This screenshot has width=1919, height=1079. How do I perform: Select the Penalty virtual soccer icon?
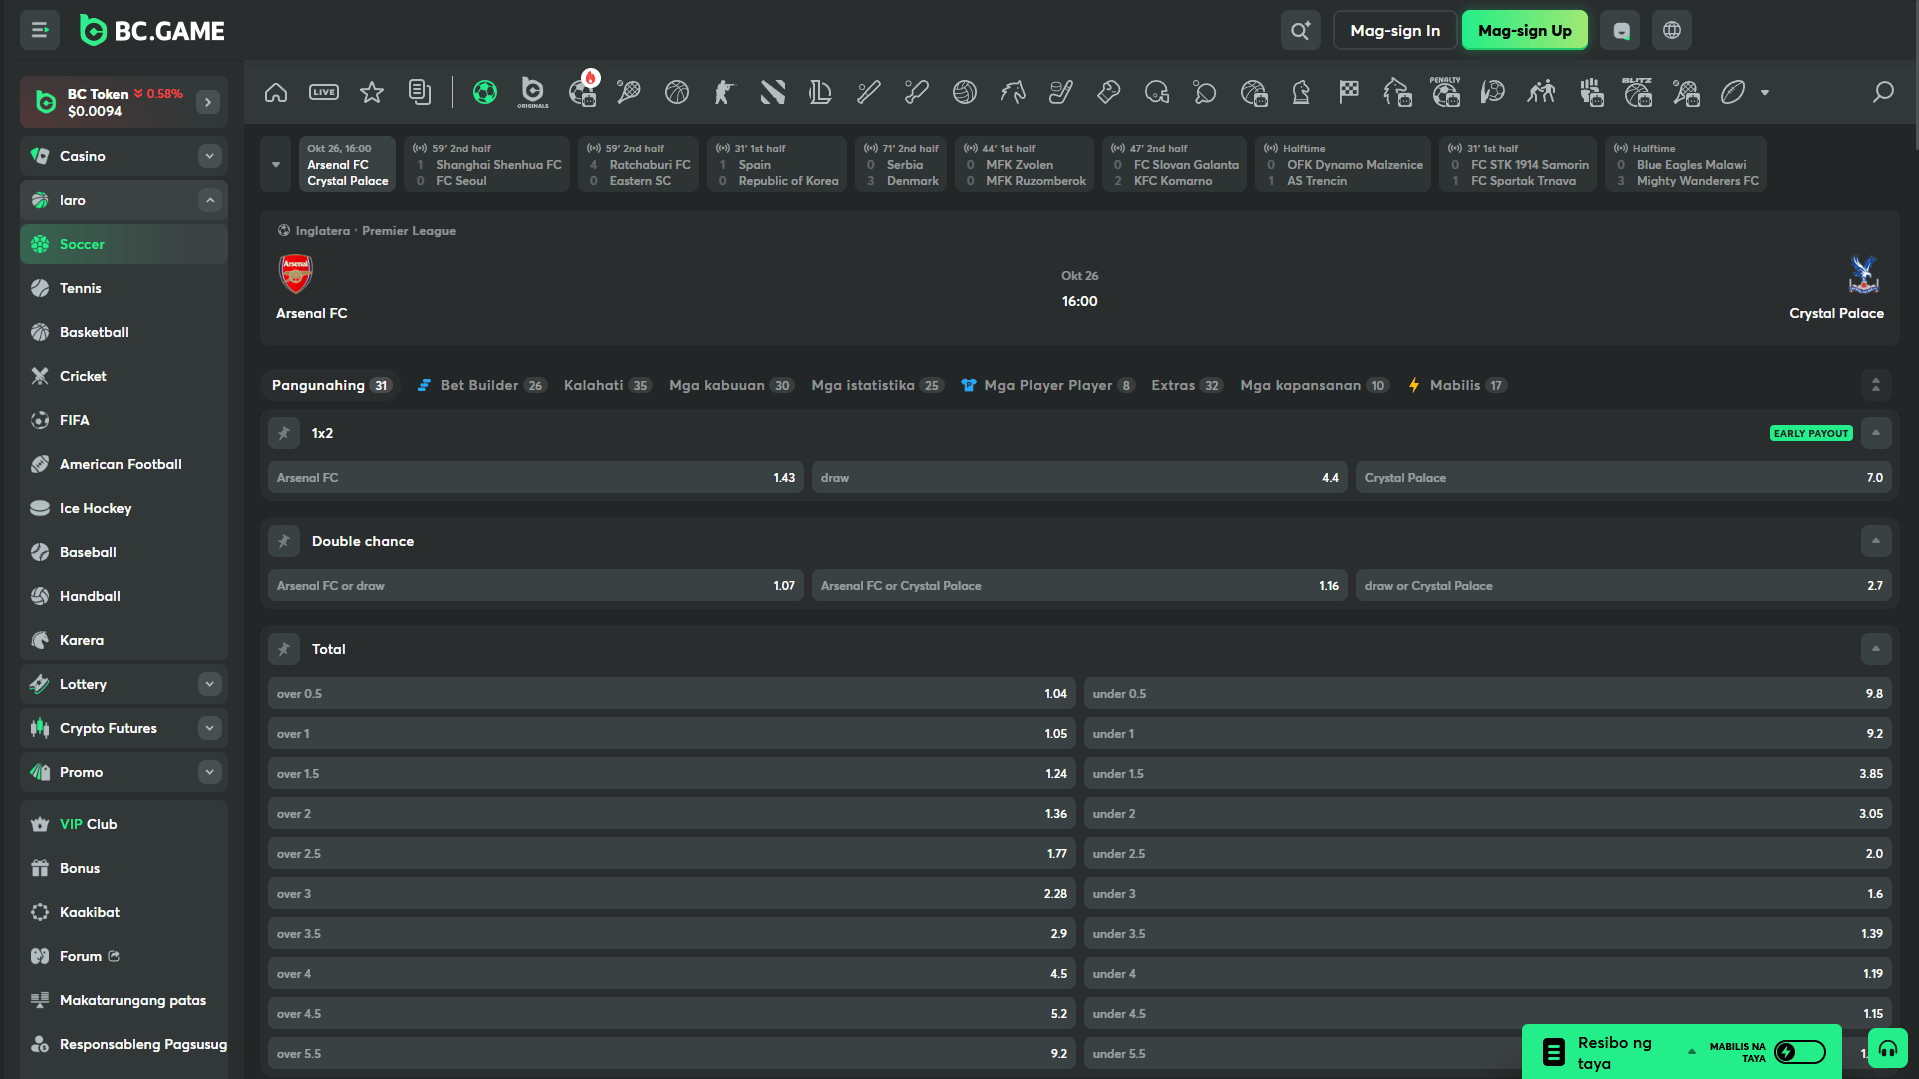point(1445,93)
